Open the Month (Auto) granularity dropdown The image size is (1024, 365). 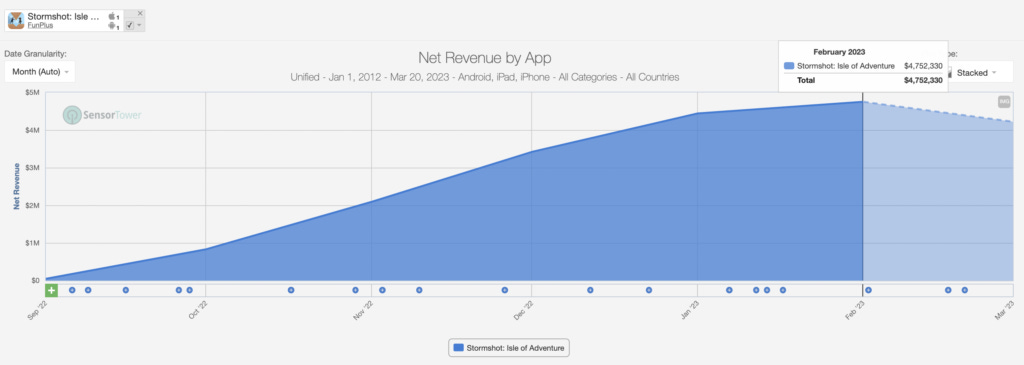click(40, 72)
